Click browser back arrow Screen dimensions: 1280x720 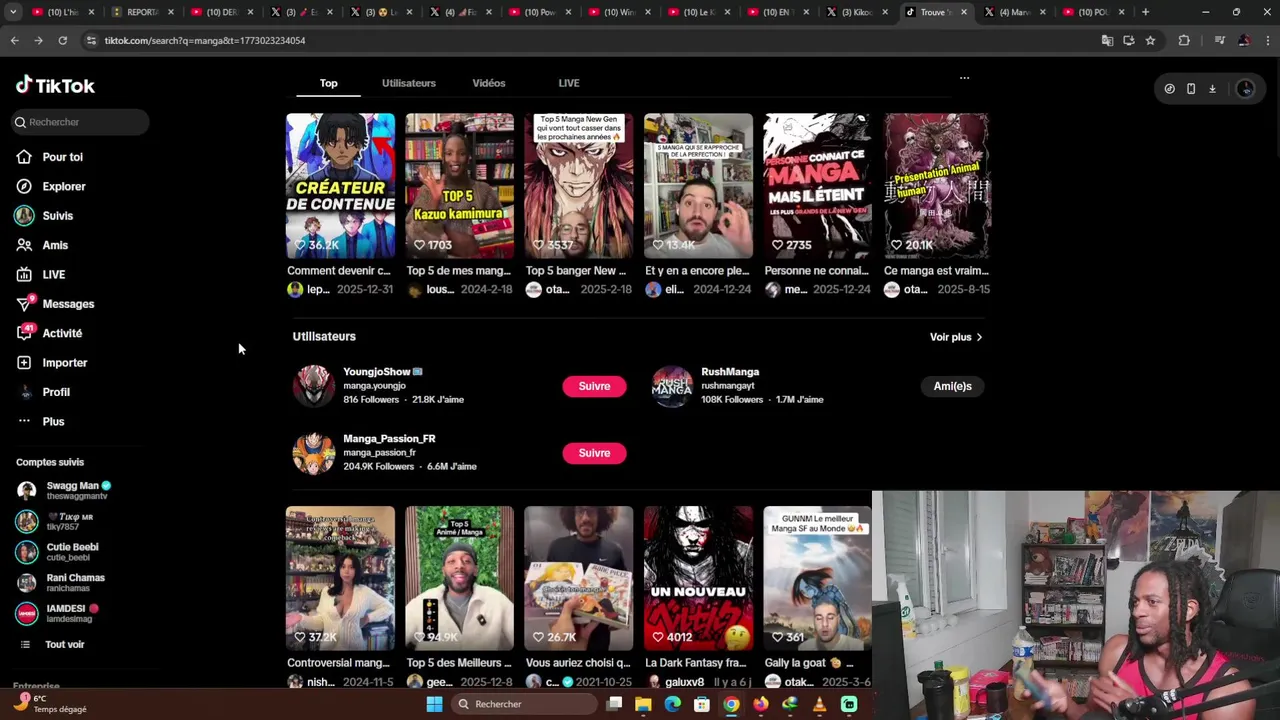14,40
